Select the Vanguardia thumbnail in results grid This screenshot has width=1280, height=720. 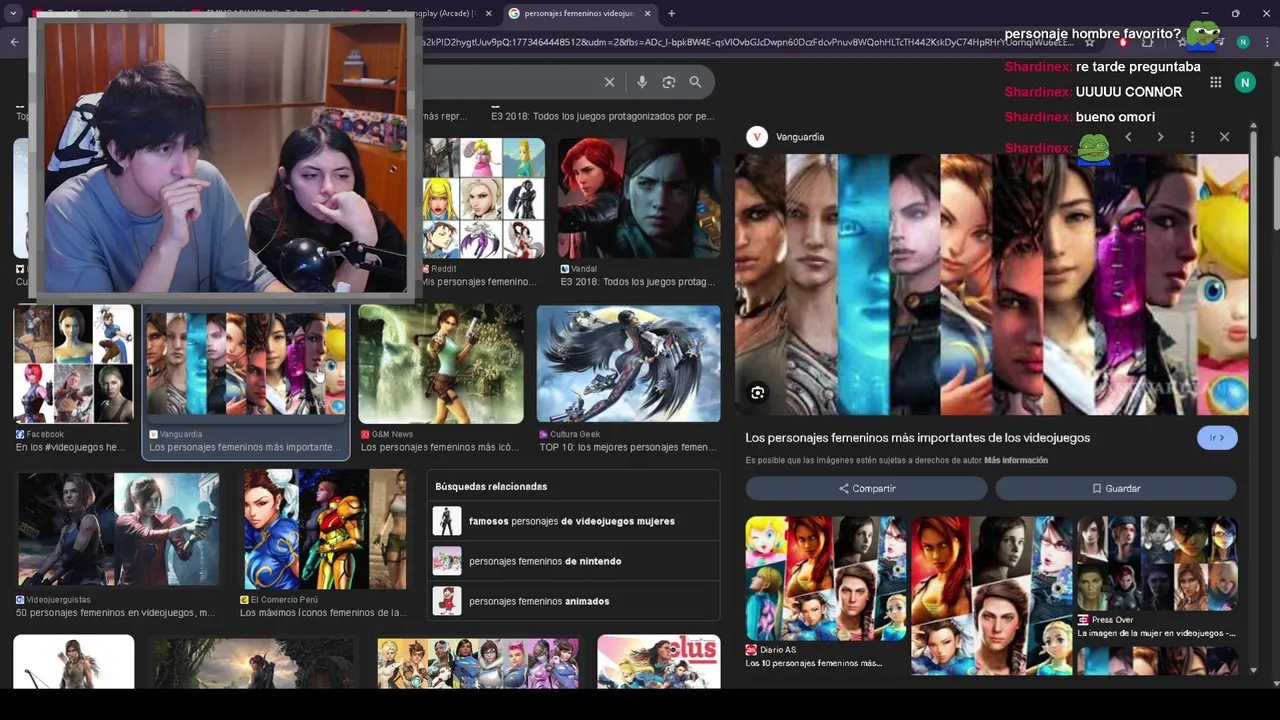point(246,366)
